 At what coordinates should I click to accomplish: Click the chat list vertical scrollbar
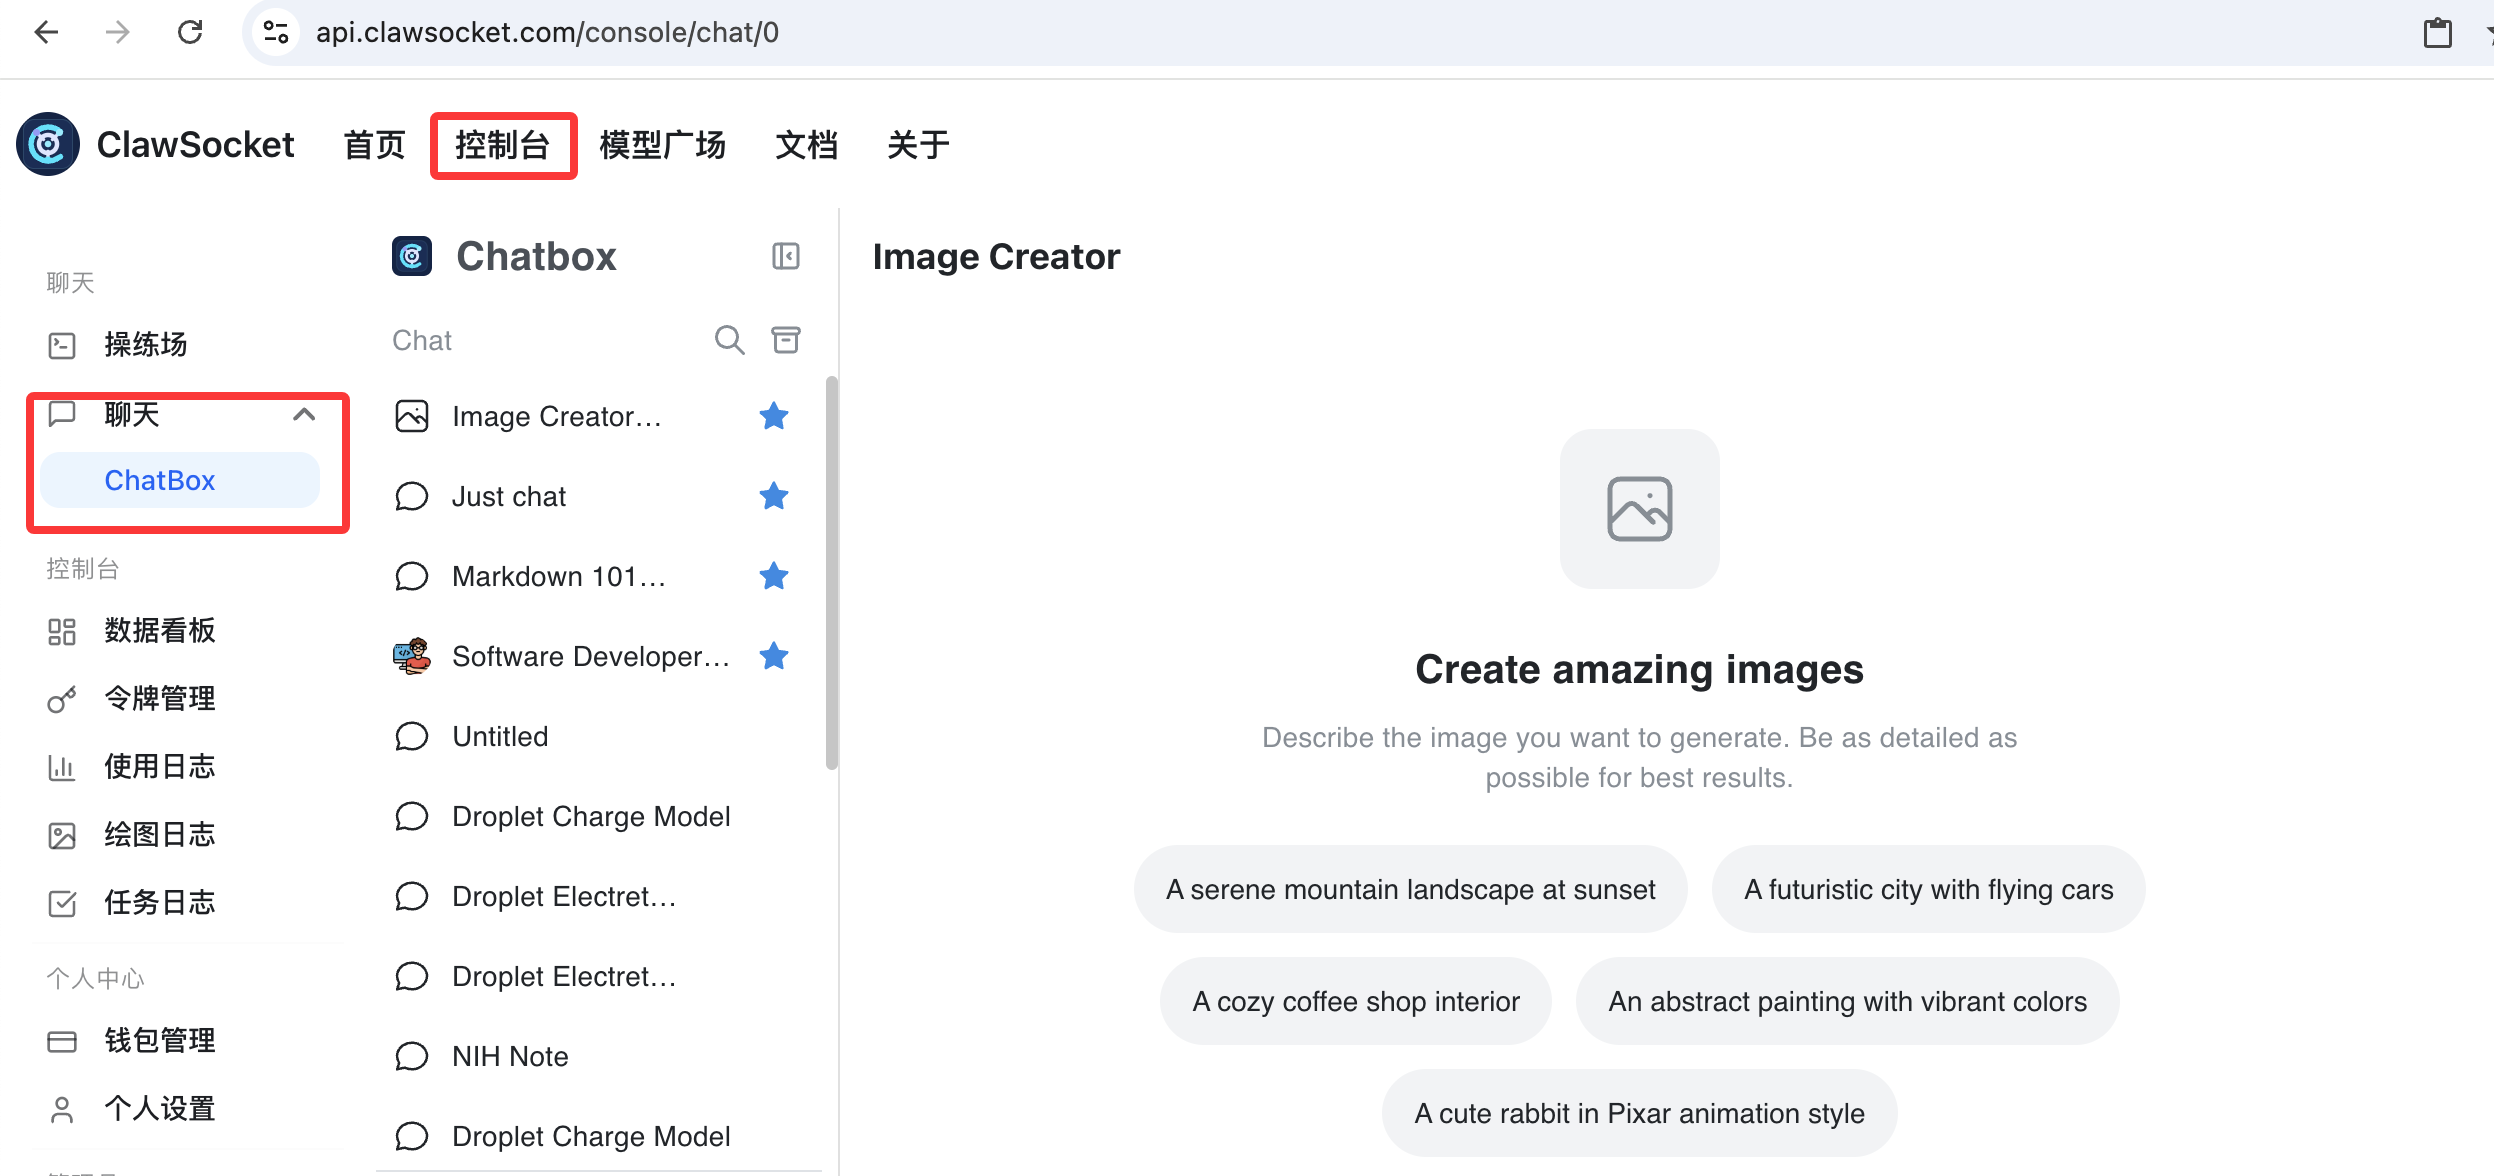click(x=831, y=572)
